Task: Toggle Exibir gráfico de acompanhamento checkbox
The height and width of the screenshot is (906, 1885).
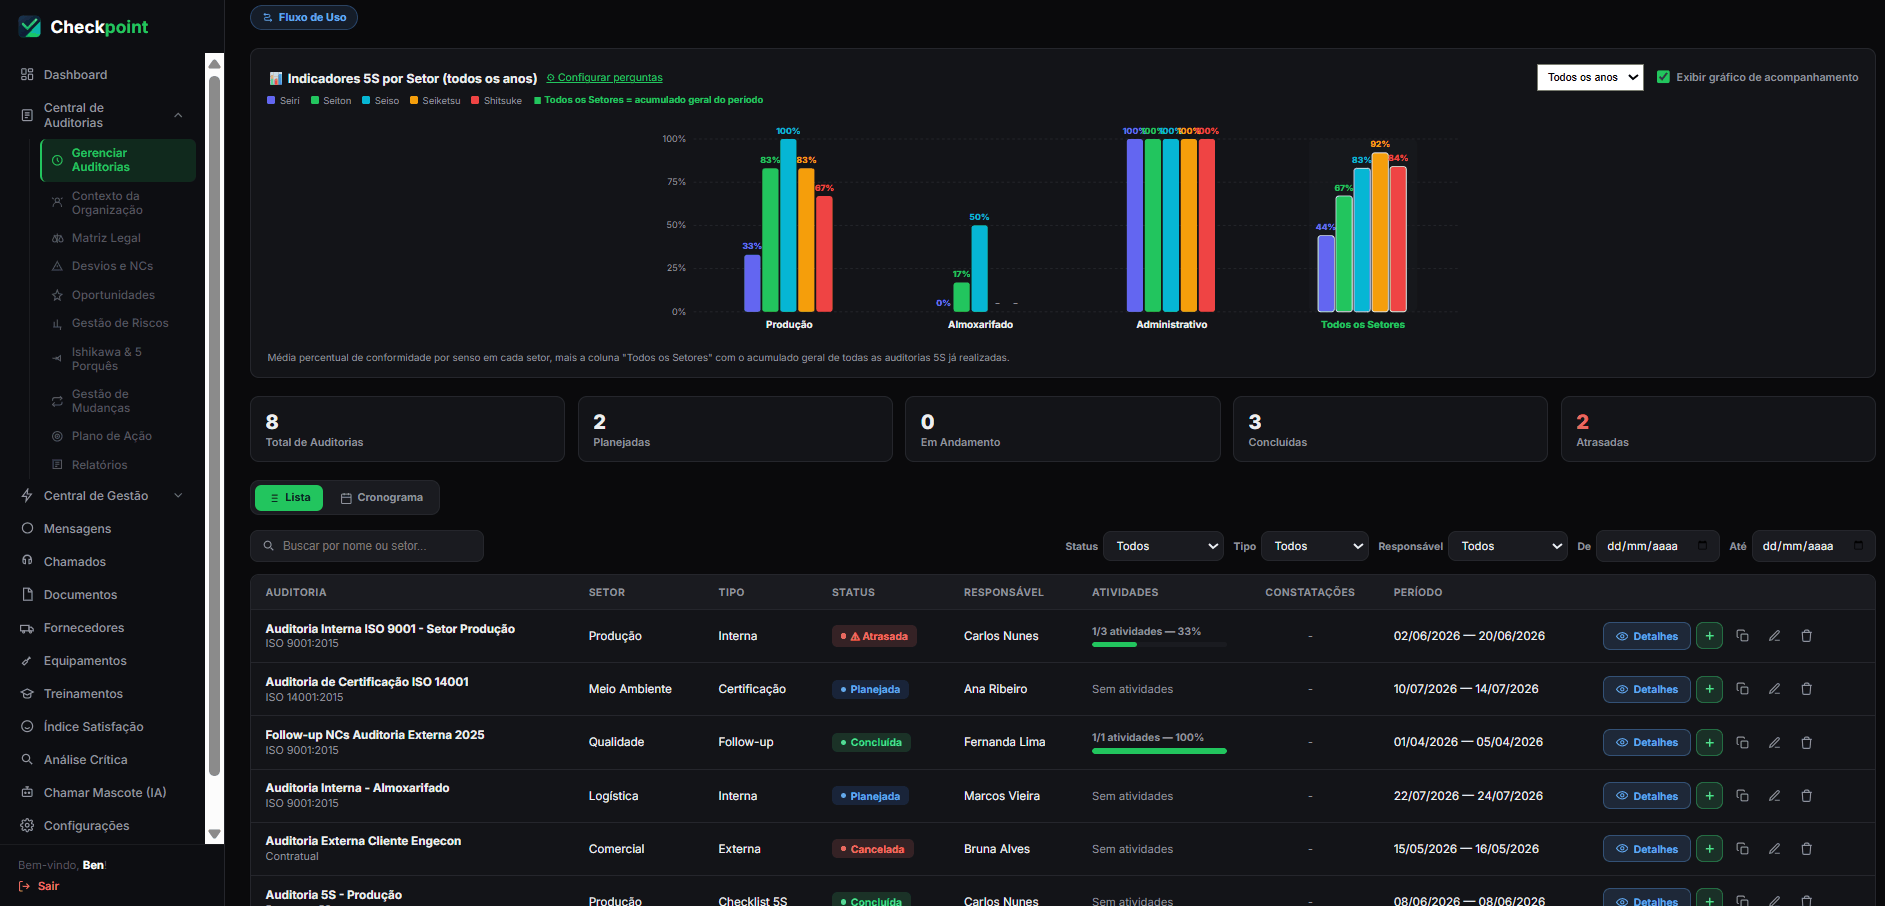Action: pos(1663,77)
